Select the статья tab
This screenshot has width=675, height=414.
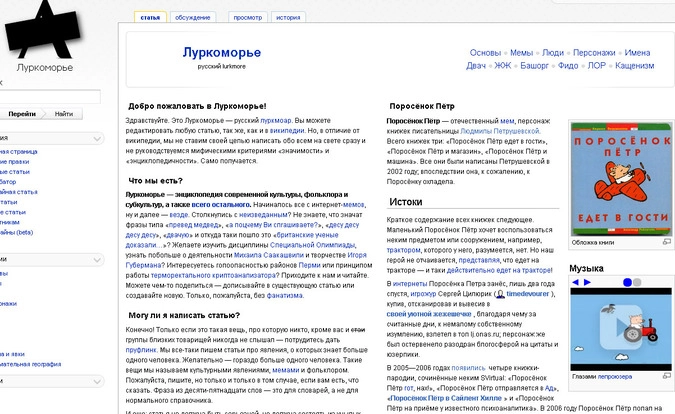click(150, 17)
